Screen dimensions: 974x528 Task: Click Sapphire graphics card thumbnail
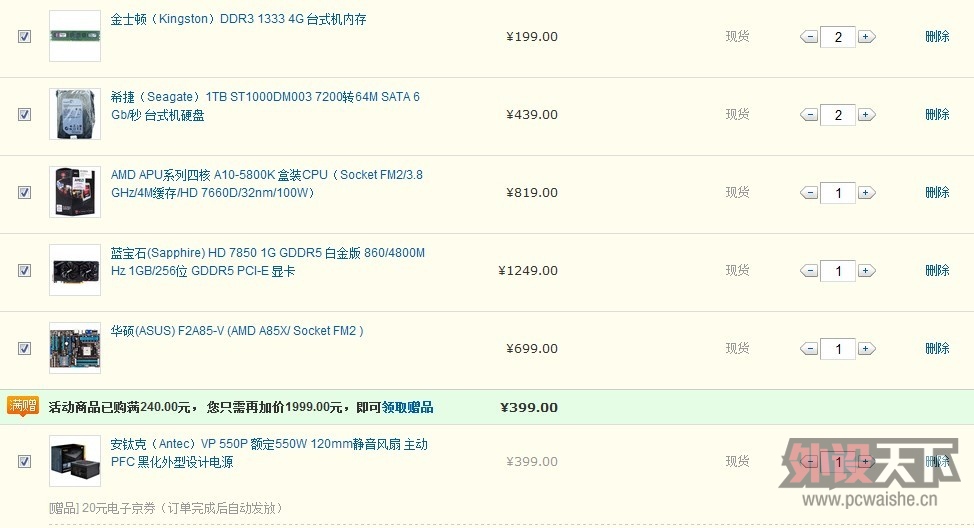[75, 270]
